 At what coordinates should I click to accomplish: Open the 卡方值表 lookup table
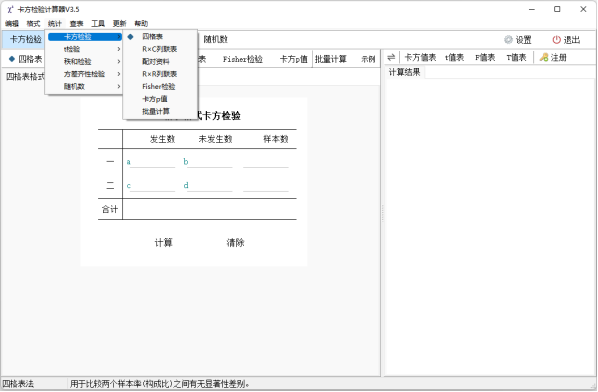click(x=420, y=58)
